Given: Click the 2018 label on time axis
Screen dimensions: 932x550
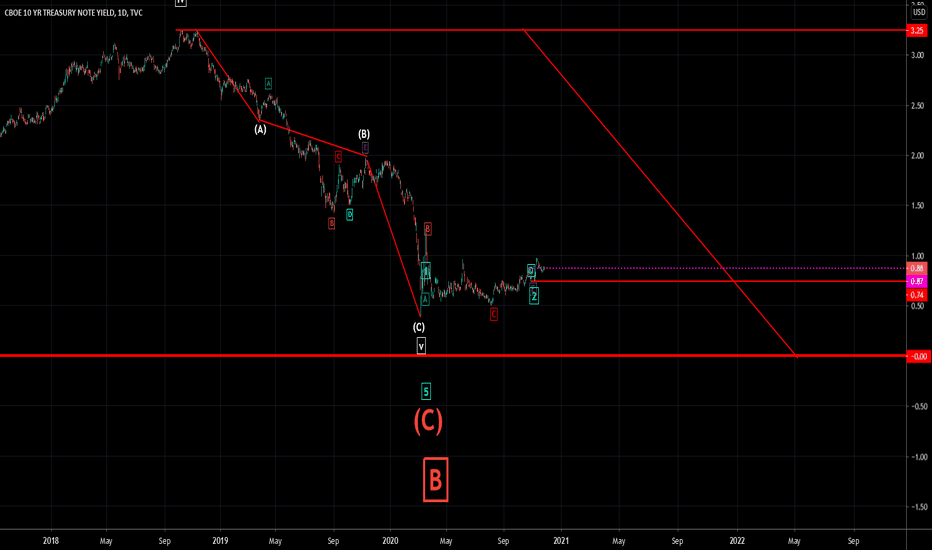Looking at the screenshot, I should pos(51,541).
